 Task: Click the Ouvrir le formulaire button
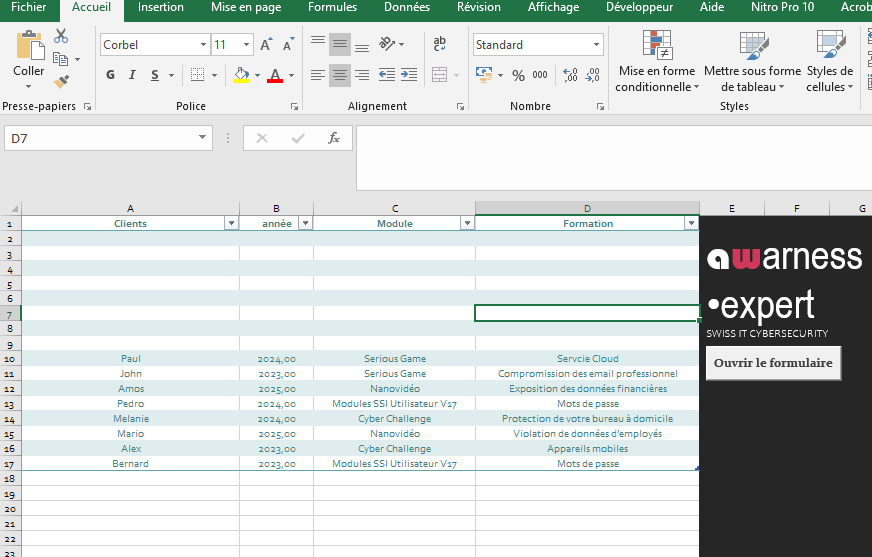(x=773, y=363)
